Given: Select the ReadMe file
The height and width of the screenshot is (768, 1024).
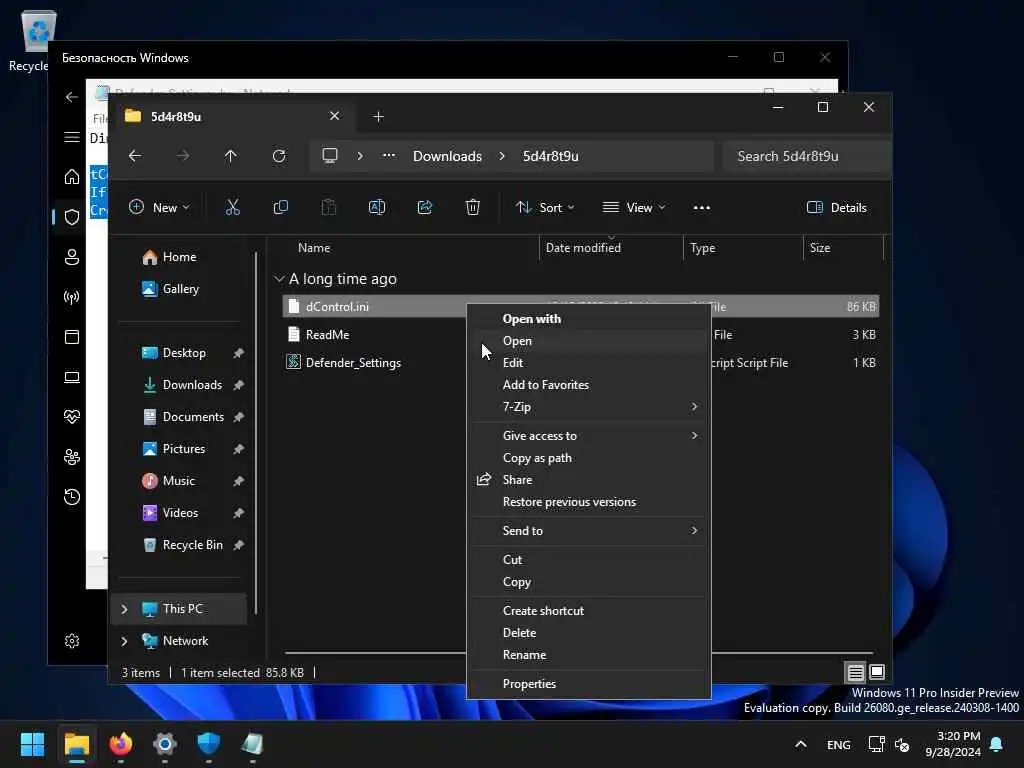Looking at the screenshot, I should [327, 334].
